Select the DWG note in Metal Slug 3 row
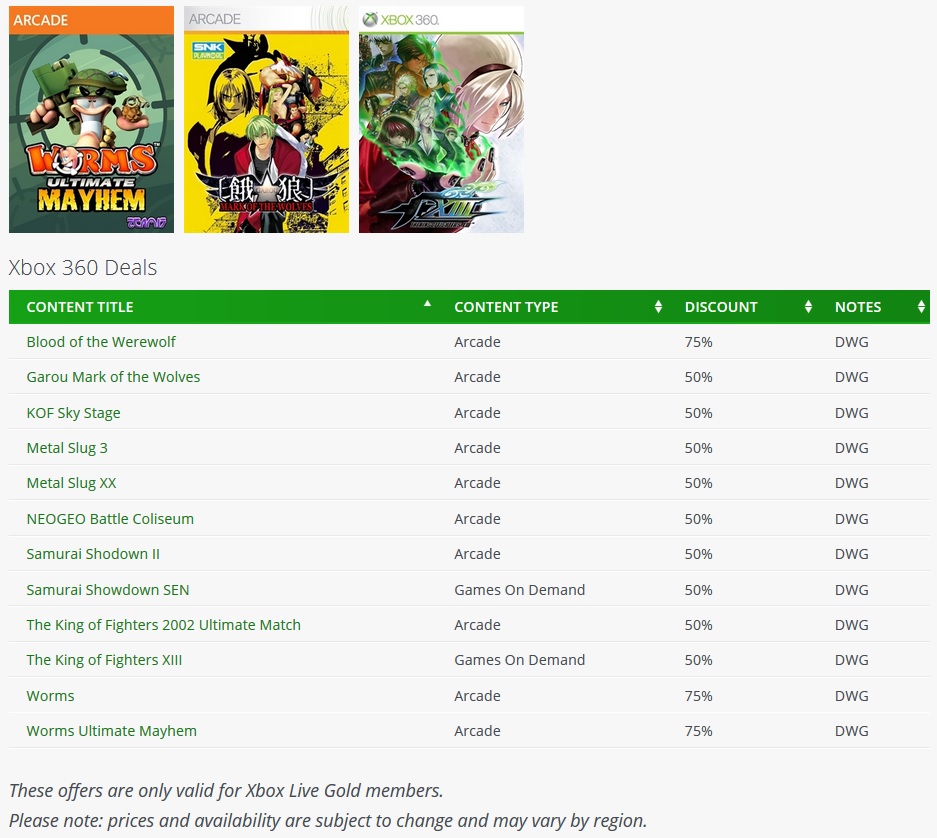The image size is (937, 838). (852, 448)
